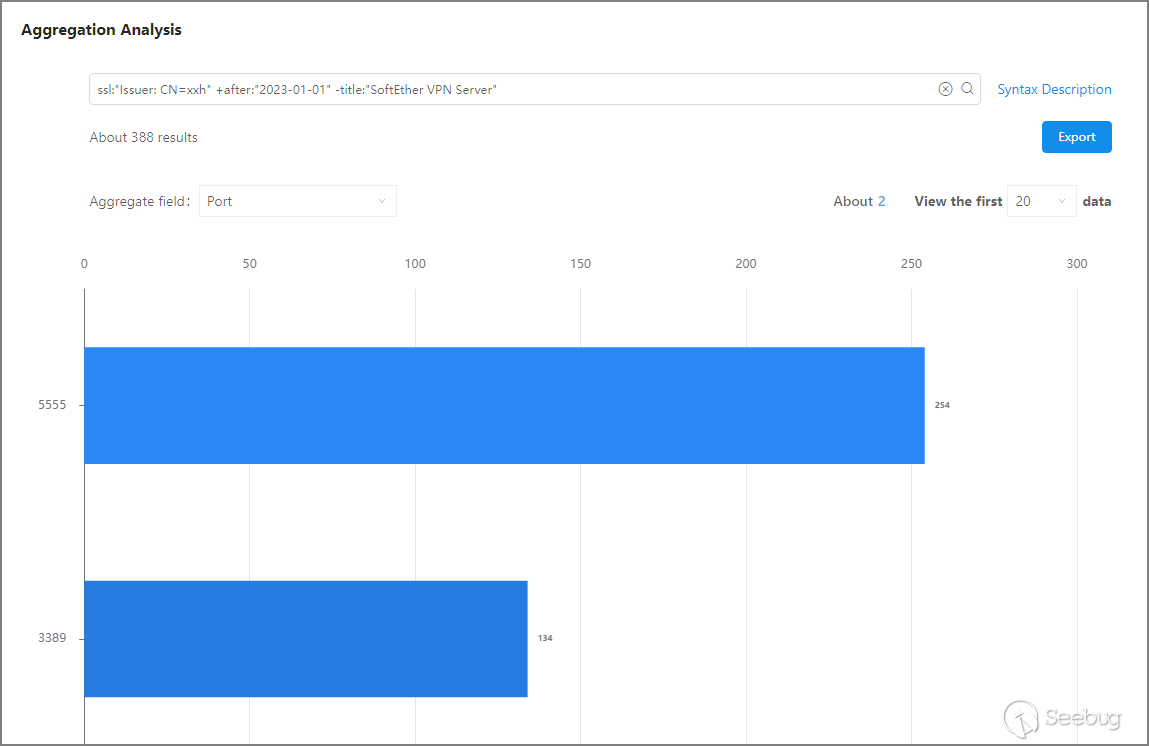1149x746 pixels.
Task: Click the 150 tick on the top axis
Action: [x=580, y=264]
